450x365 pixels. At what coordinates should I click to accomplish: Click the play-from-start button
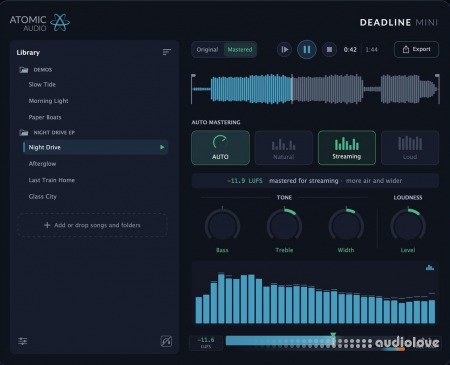point(284,50)
